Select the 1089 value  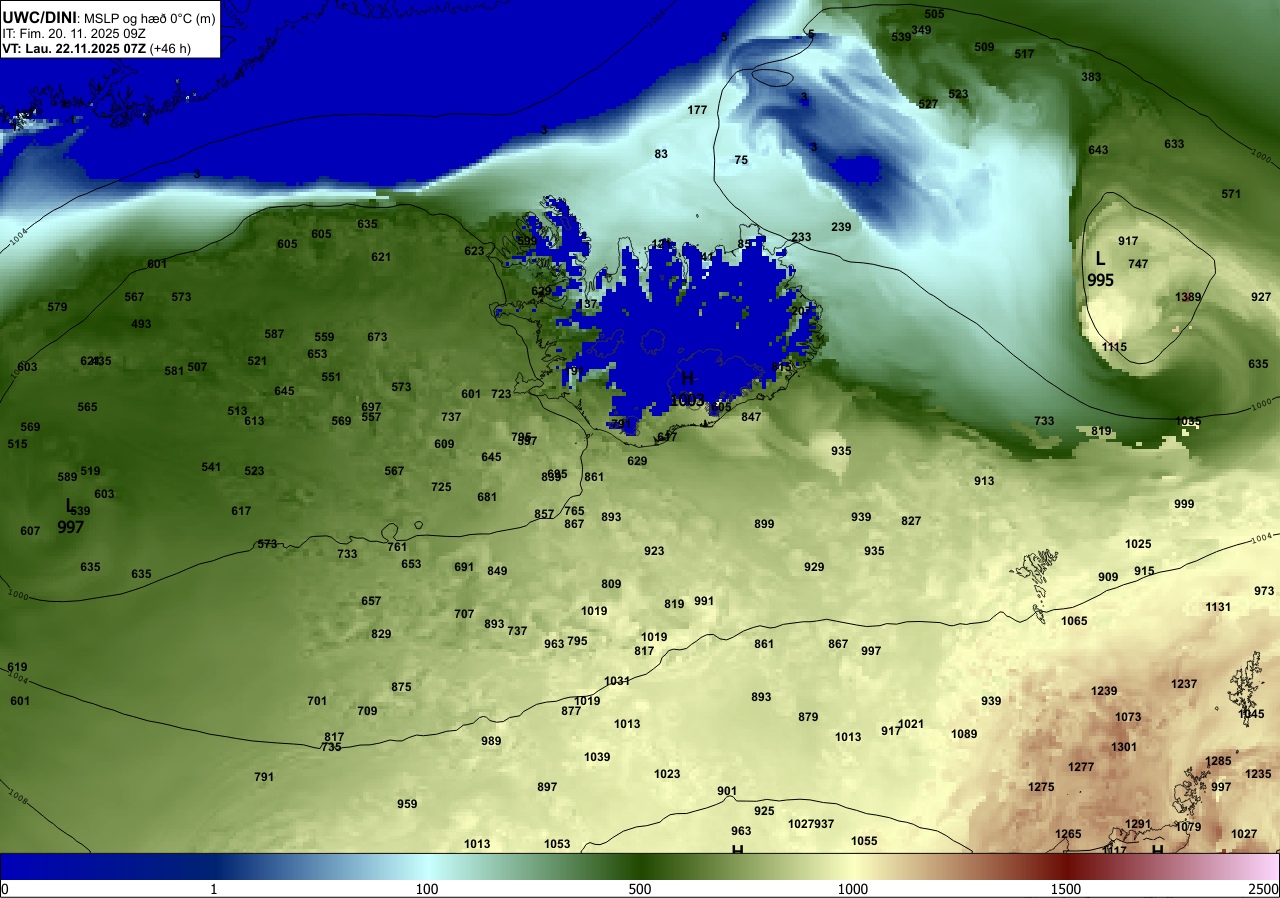[x=964, y=734]
